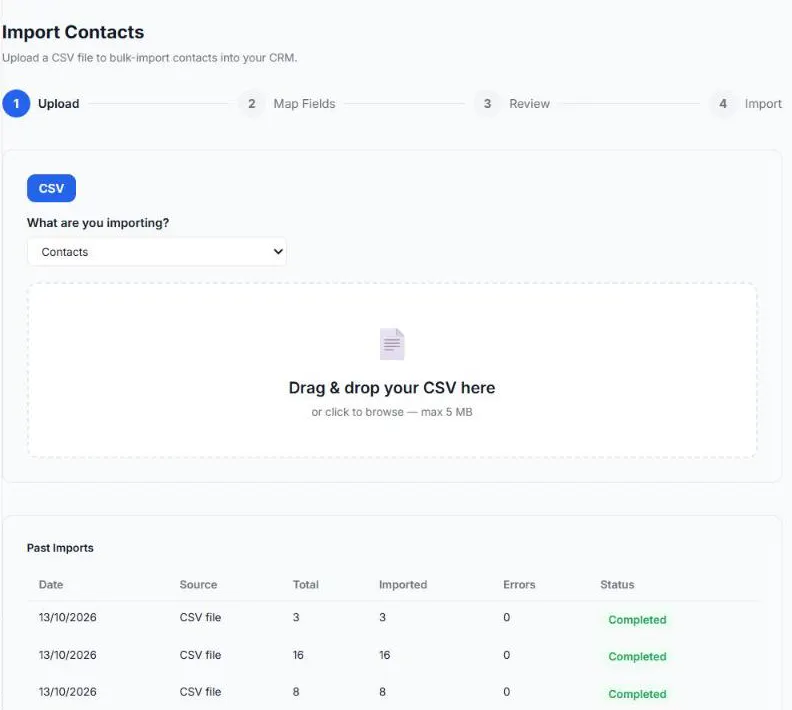Click the Completed status of the 3-total import
This screenshot has height=710, width=792.
(637, 620)
